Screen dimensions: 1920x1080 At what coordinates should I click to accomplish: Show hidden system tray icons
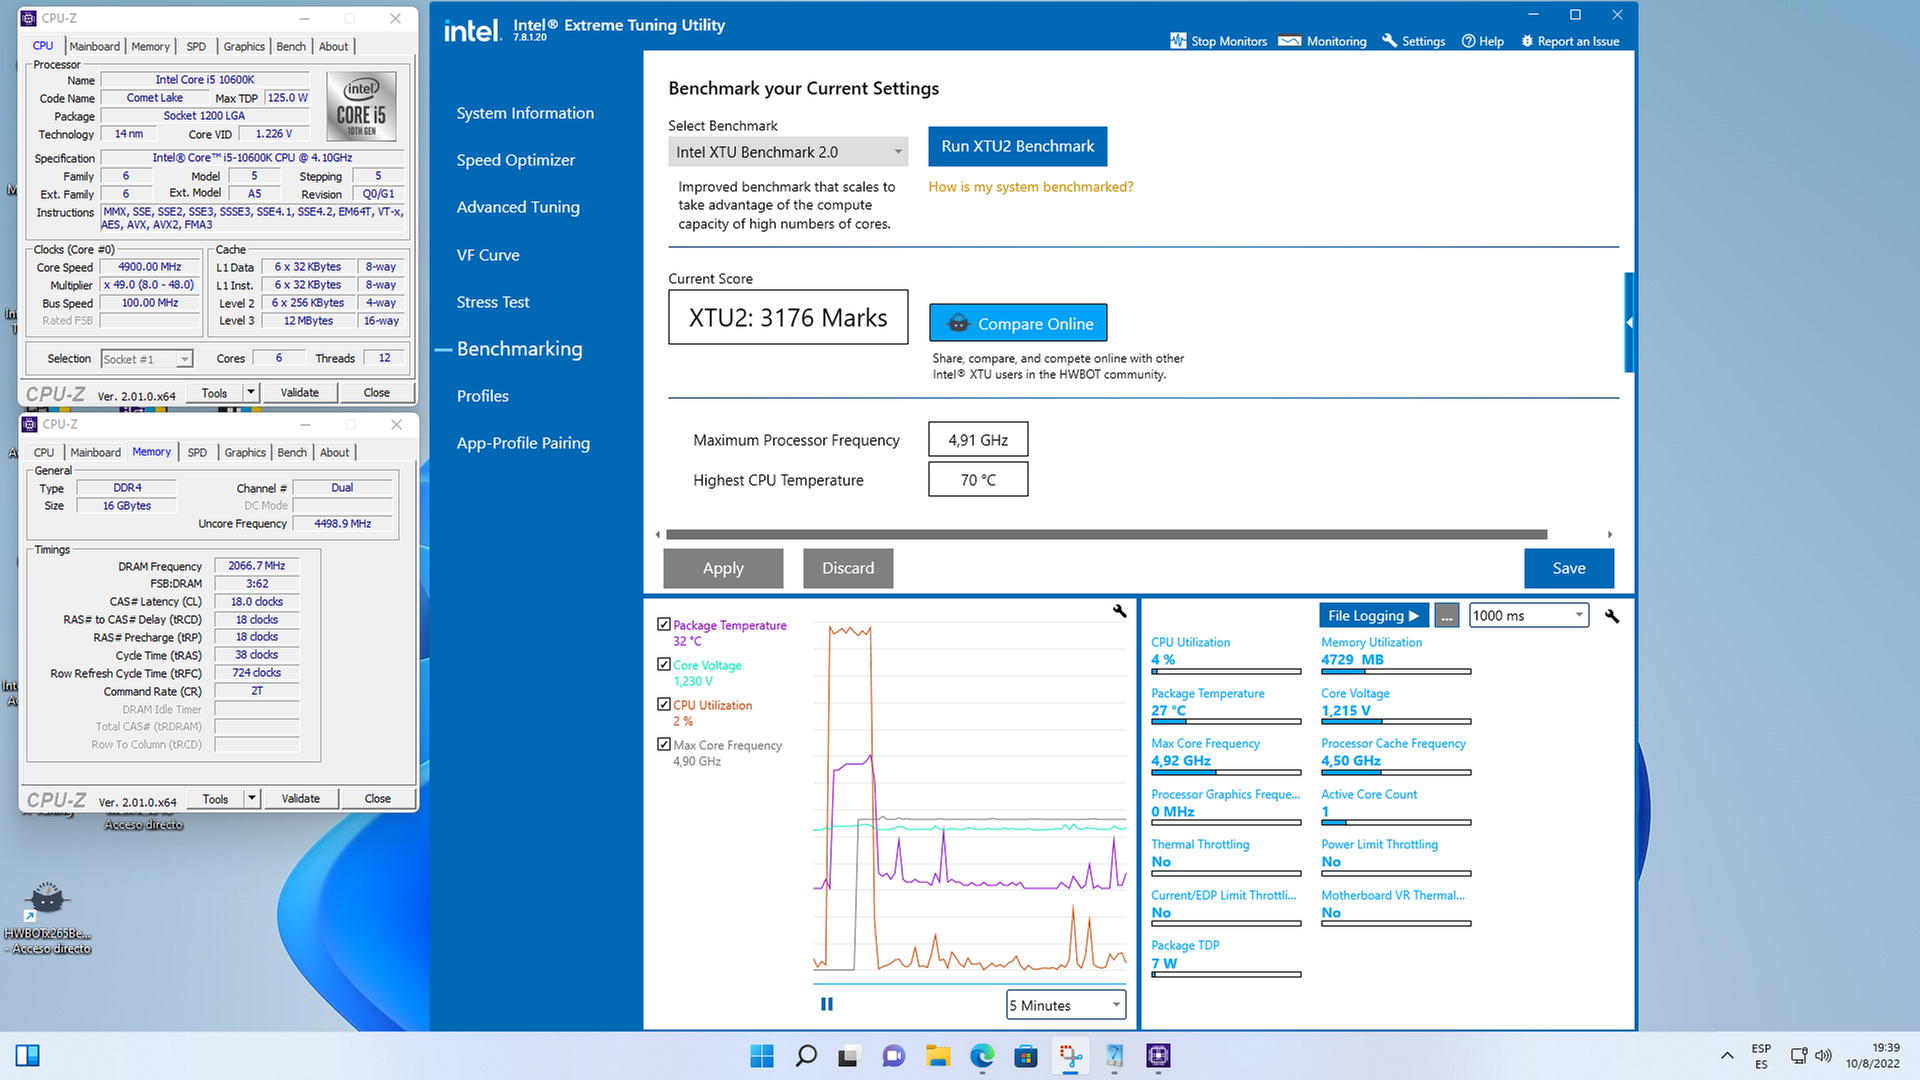1727,1056
